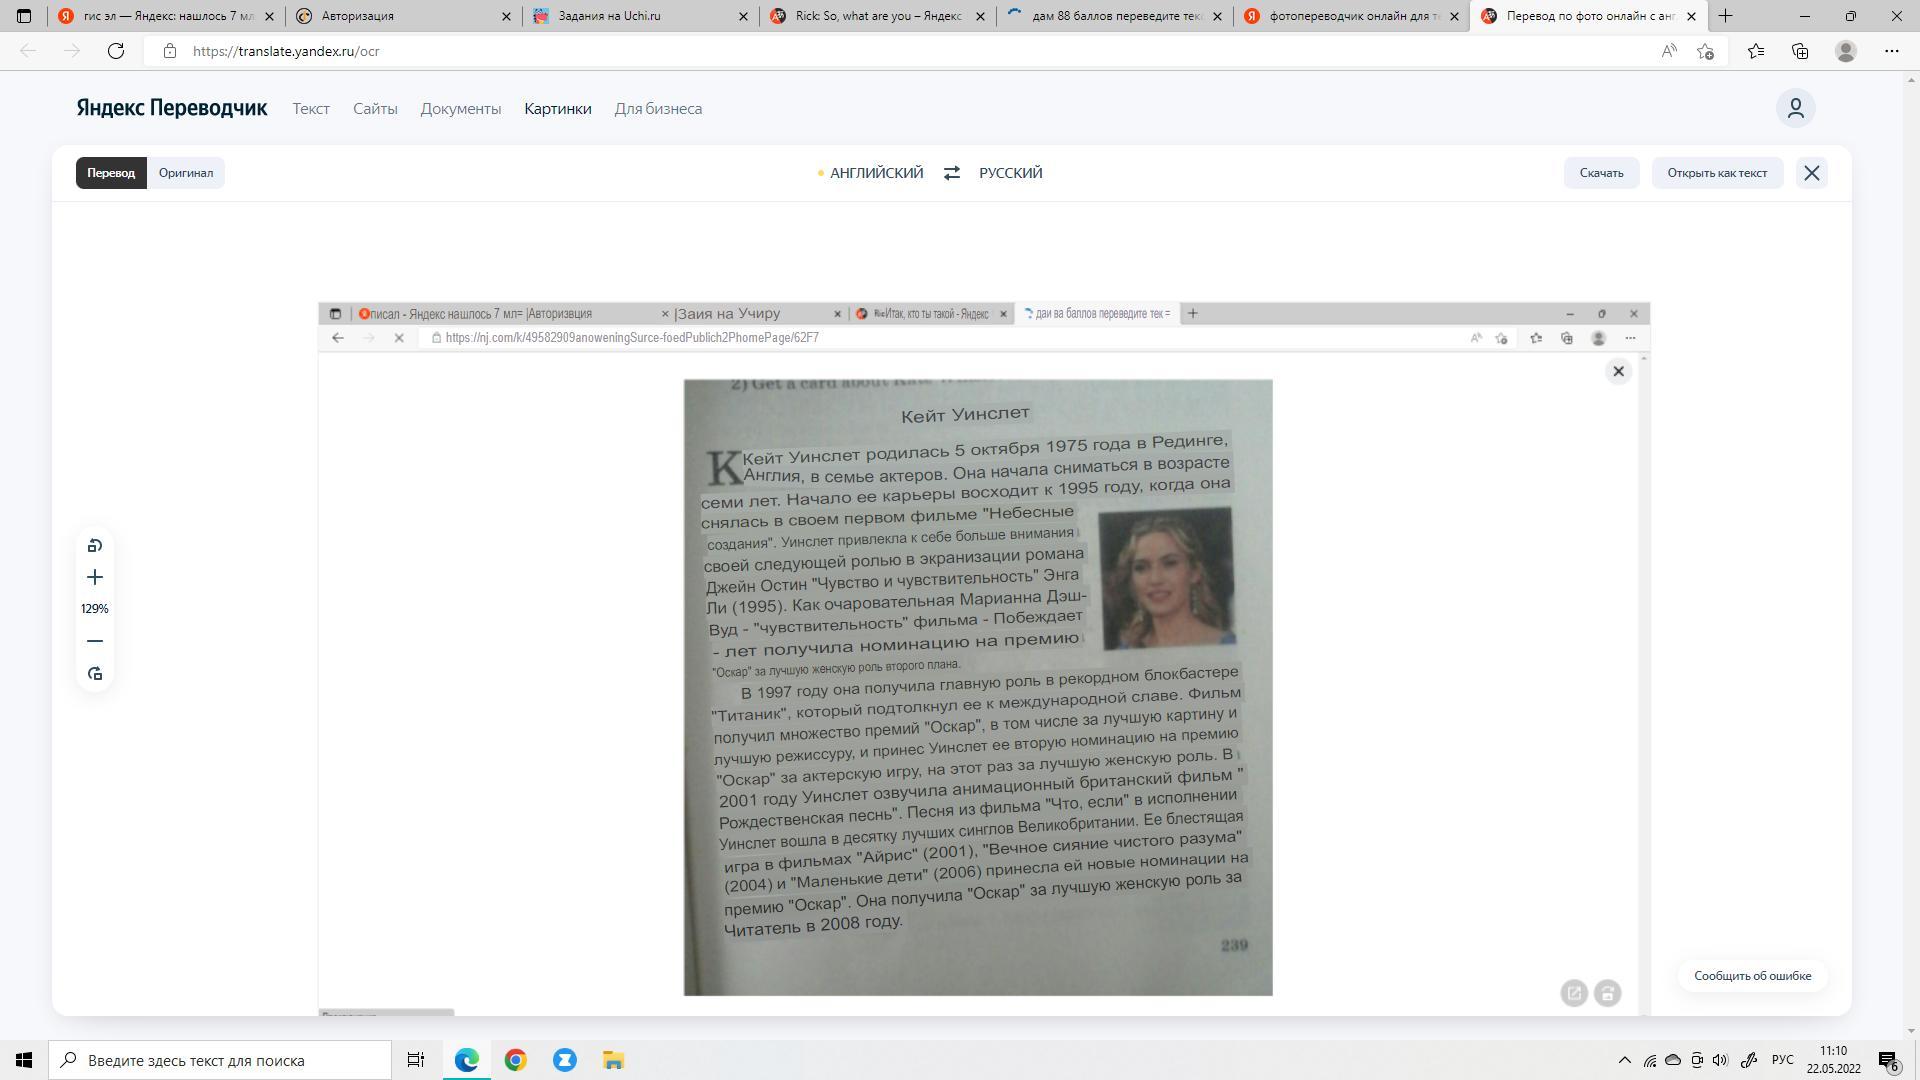Zoom out with the minus icon
Image resolution: width=1920 pixels, height=1080 pixels.
click(x=95, y=641)
